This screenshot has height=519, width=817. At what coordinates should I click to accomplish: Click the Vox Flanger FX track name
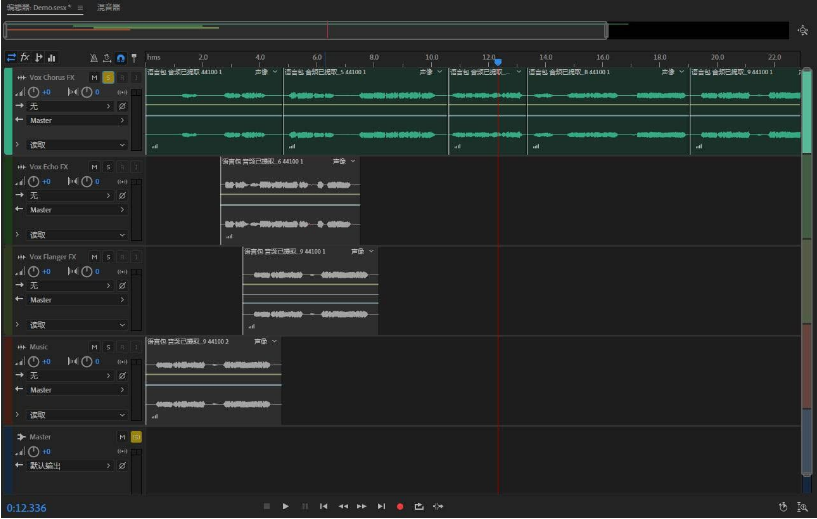pyautogui.click(x=53, y=257)
